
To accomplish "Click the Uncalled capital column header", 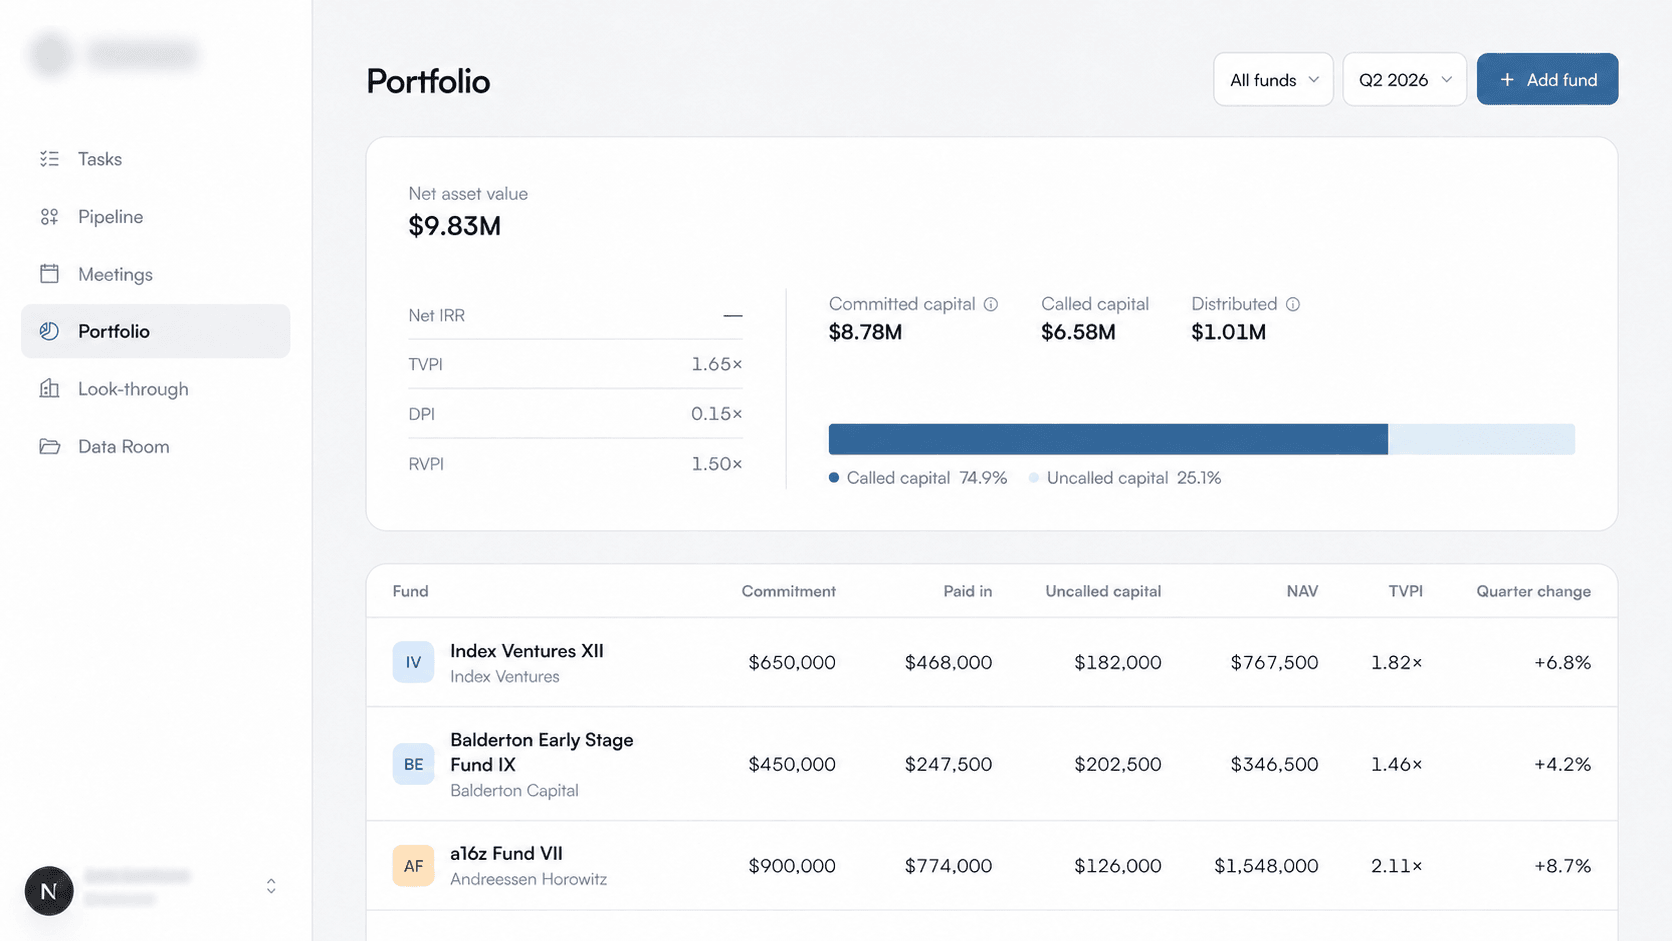I will [1103, 591].
